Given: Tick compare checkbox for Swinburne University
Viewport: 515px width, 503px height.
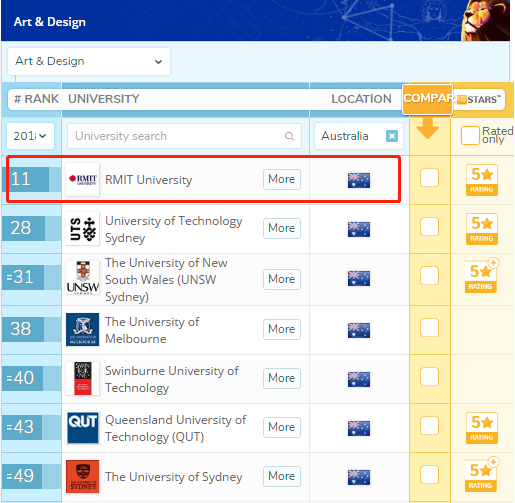Looking at the screenshot, I should 429,376.
